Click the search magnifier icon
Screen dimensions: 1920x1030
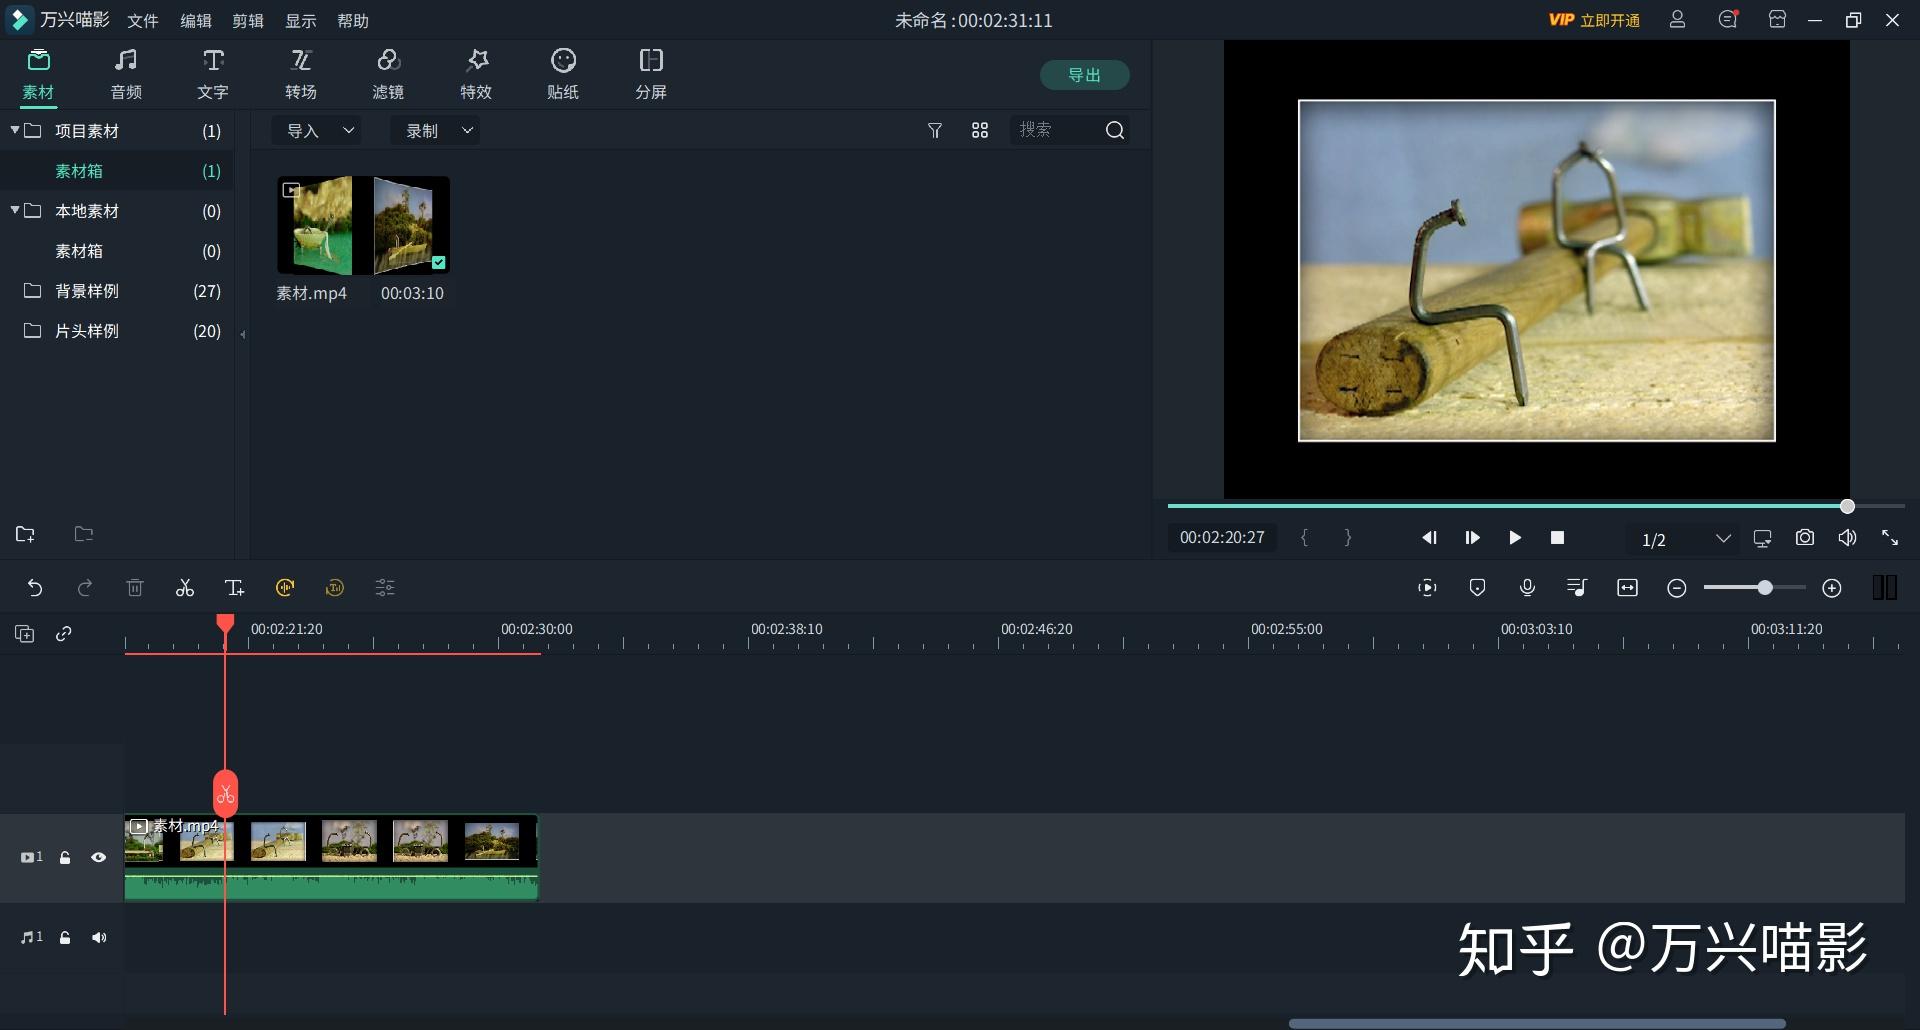(x=1115, y=130)
